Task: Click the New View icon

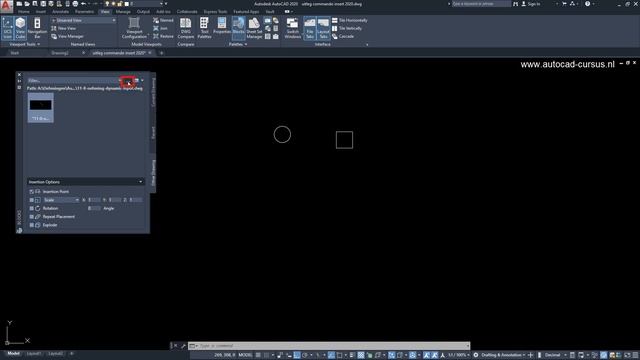Action: point(54,28)
